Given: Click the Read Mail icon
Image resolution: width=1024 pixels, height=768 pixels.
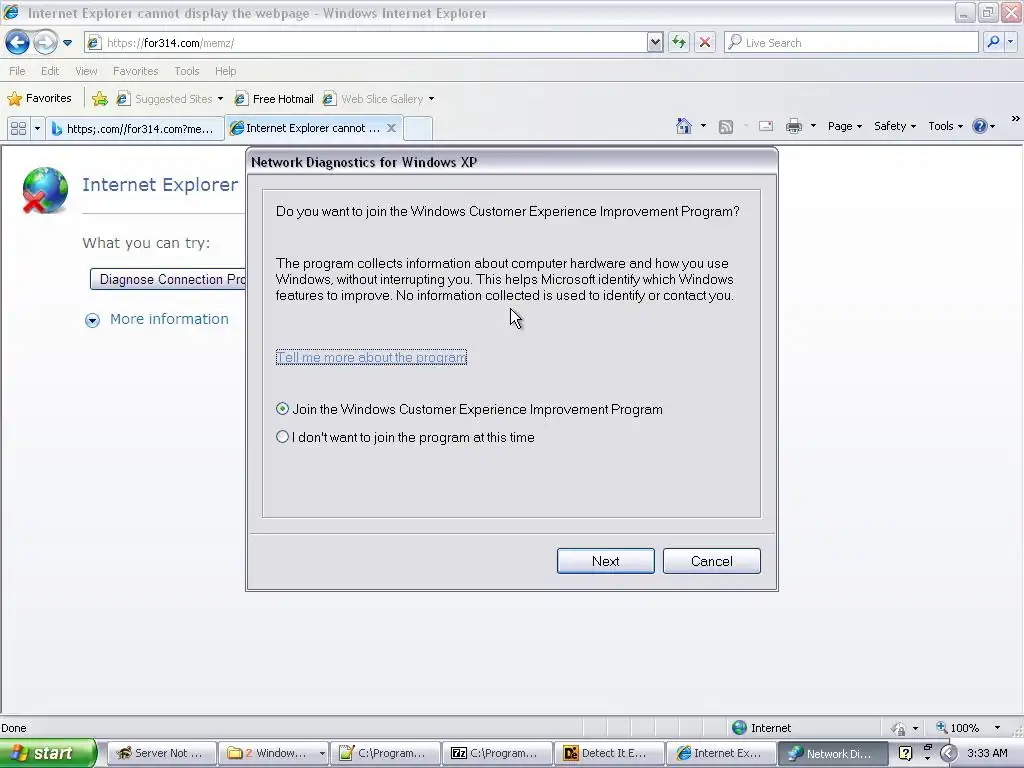Looking at the screenshot, I should coord(766,126).
